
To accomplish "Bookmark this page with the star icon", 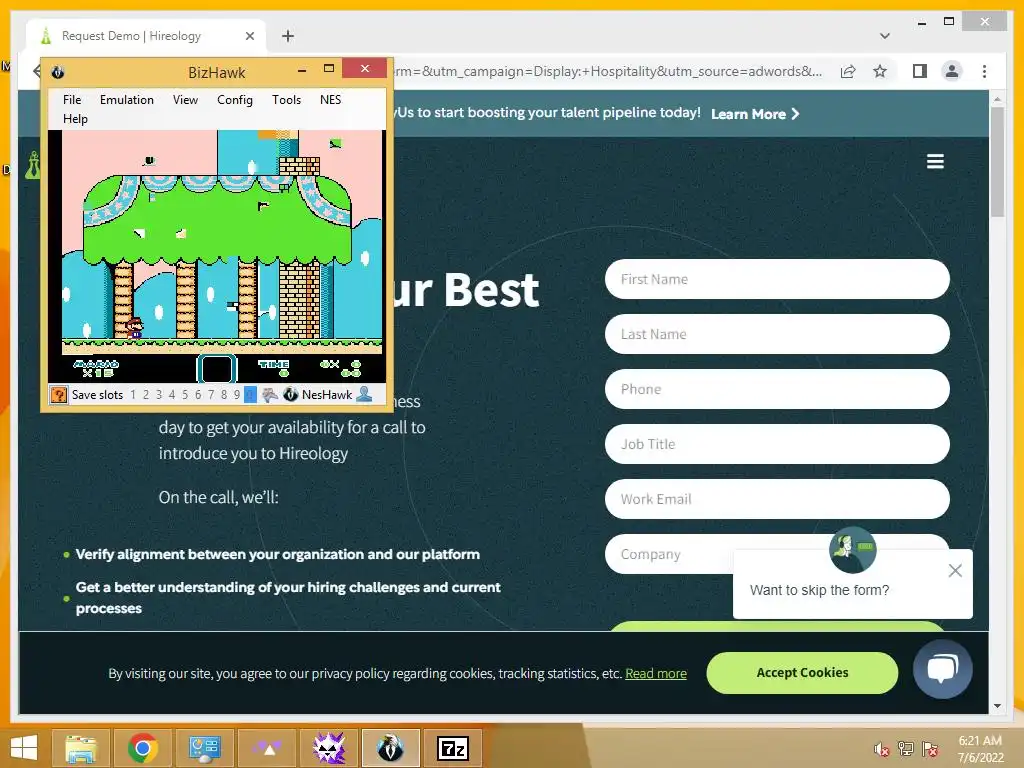I will tap(880, 71).
